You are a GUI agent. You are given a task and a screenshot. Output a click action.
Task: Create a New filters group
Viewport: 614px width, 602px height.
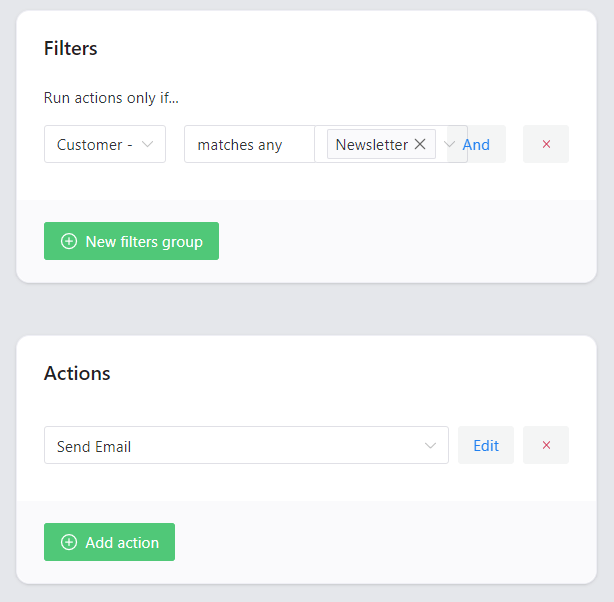[x=131, y=241]
